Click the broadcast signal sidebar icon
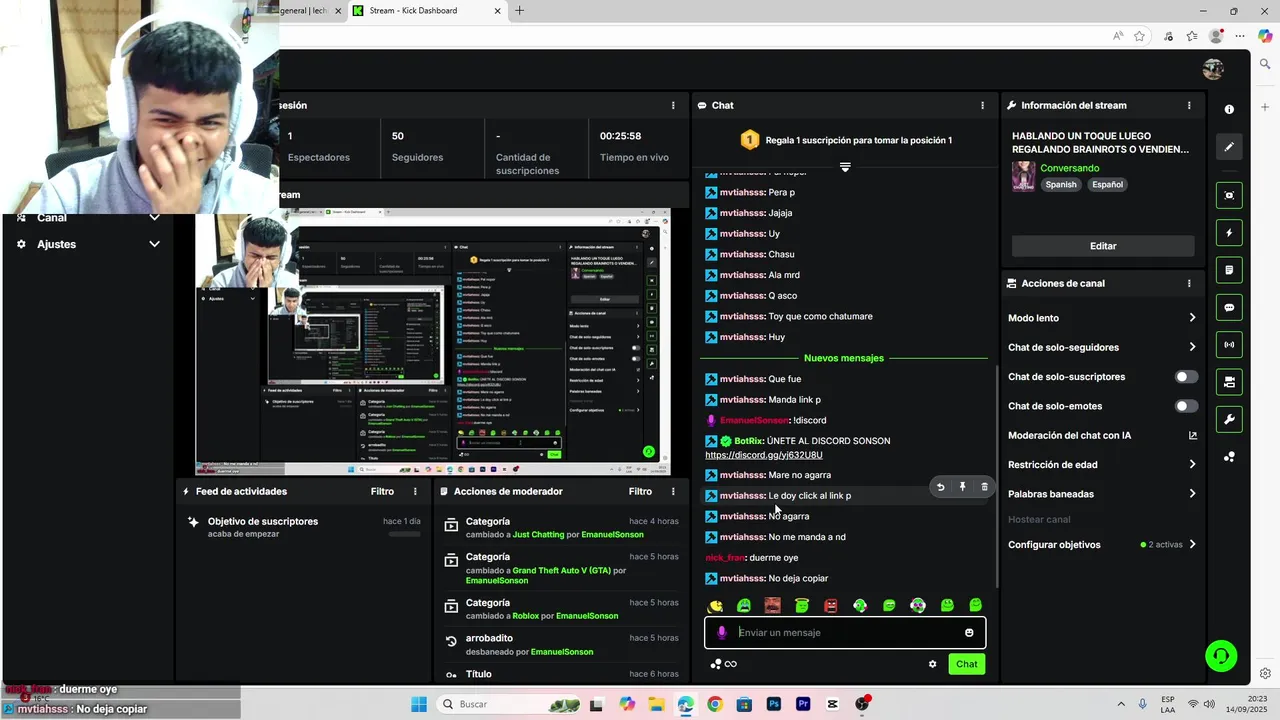 [x=1229, y=345]
